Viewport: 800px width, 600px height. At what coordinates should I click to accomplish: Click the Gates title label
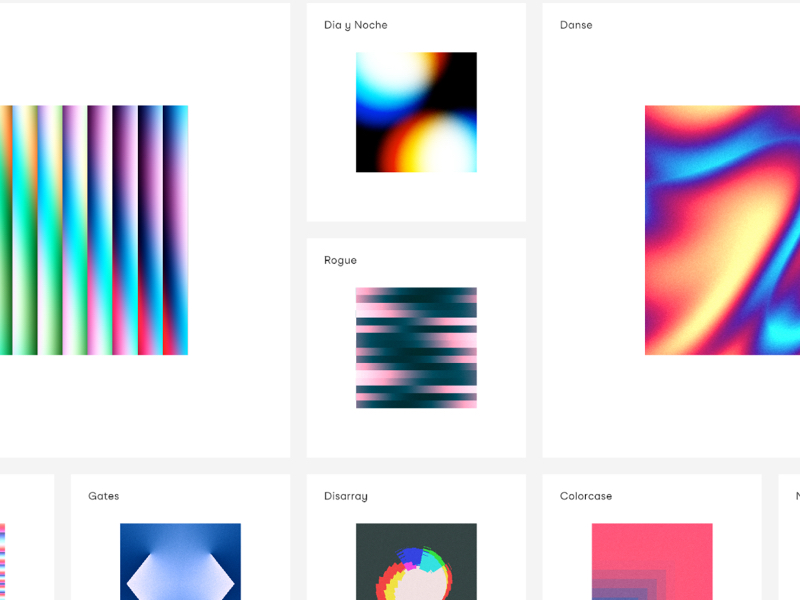(104, 496)
